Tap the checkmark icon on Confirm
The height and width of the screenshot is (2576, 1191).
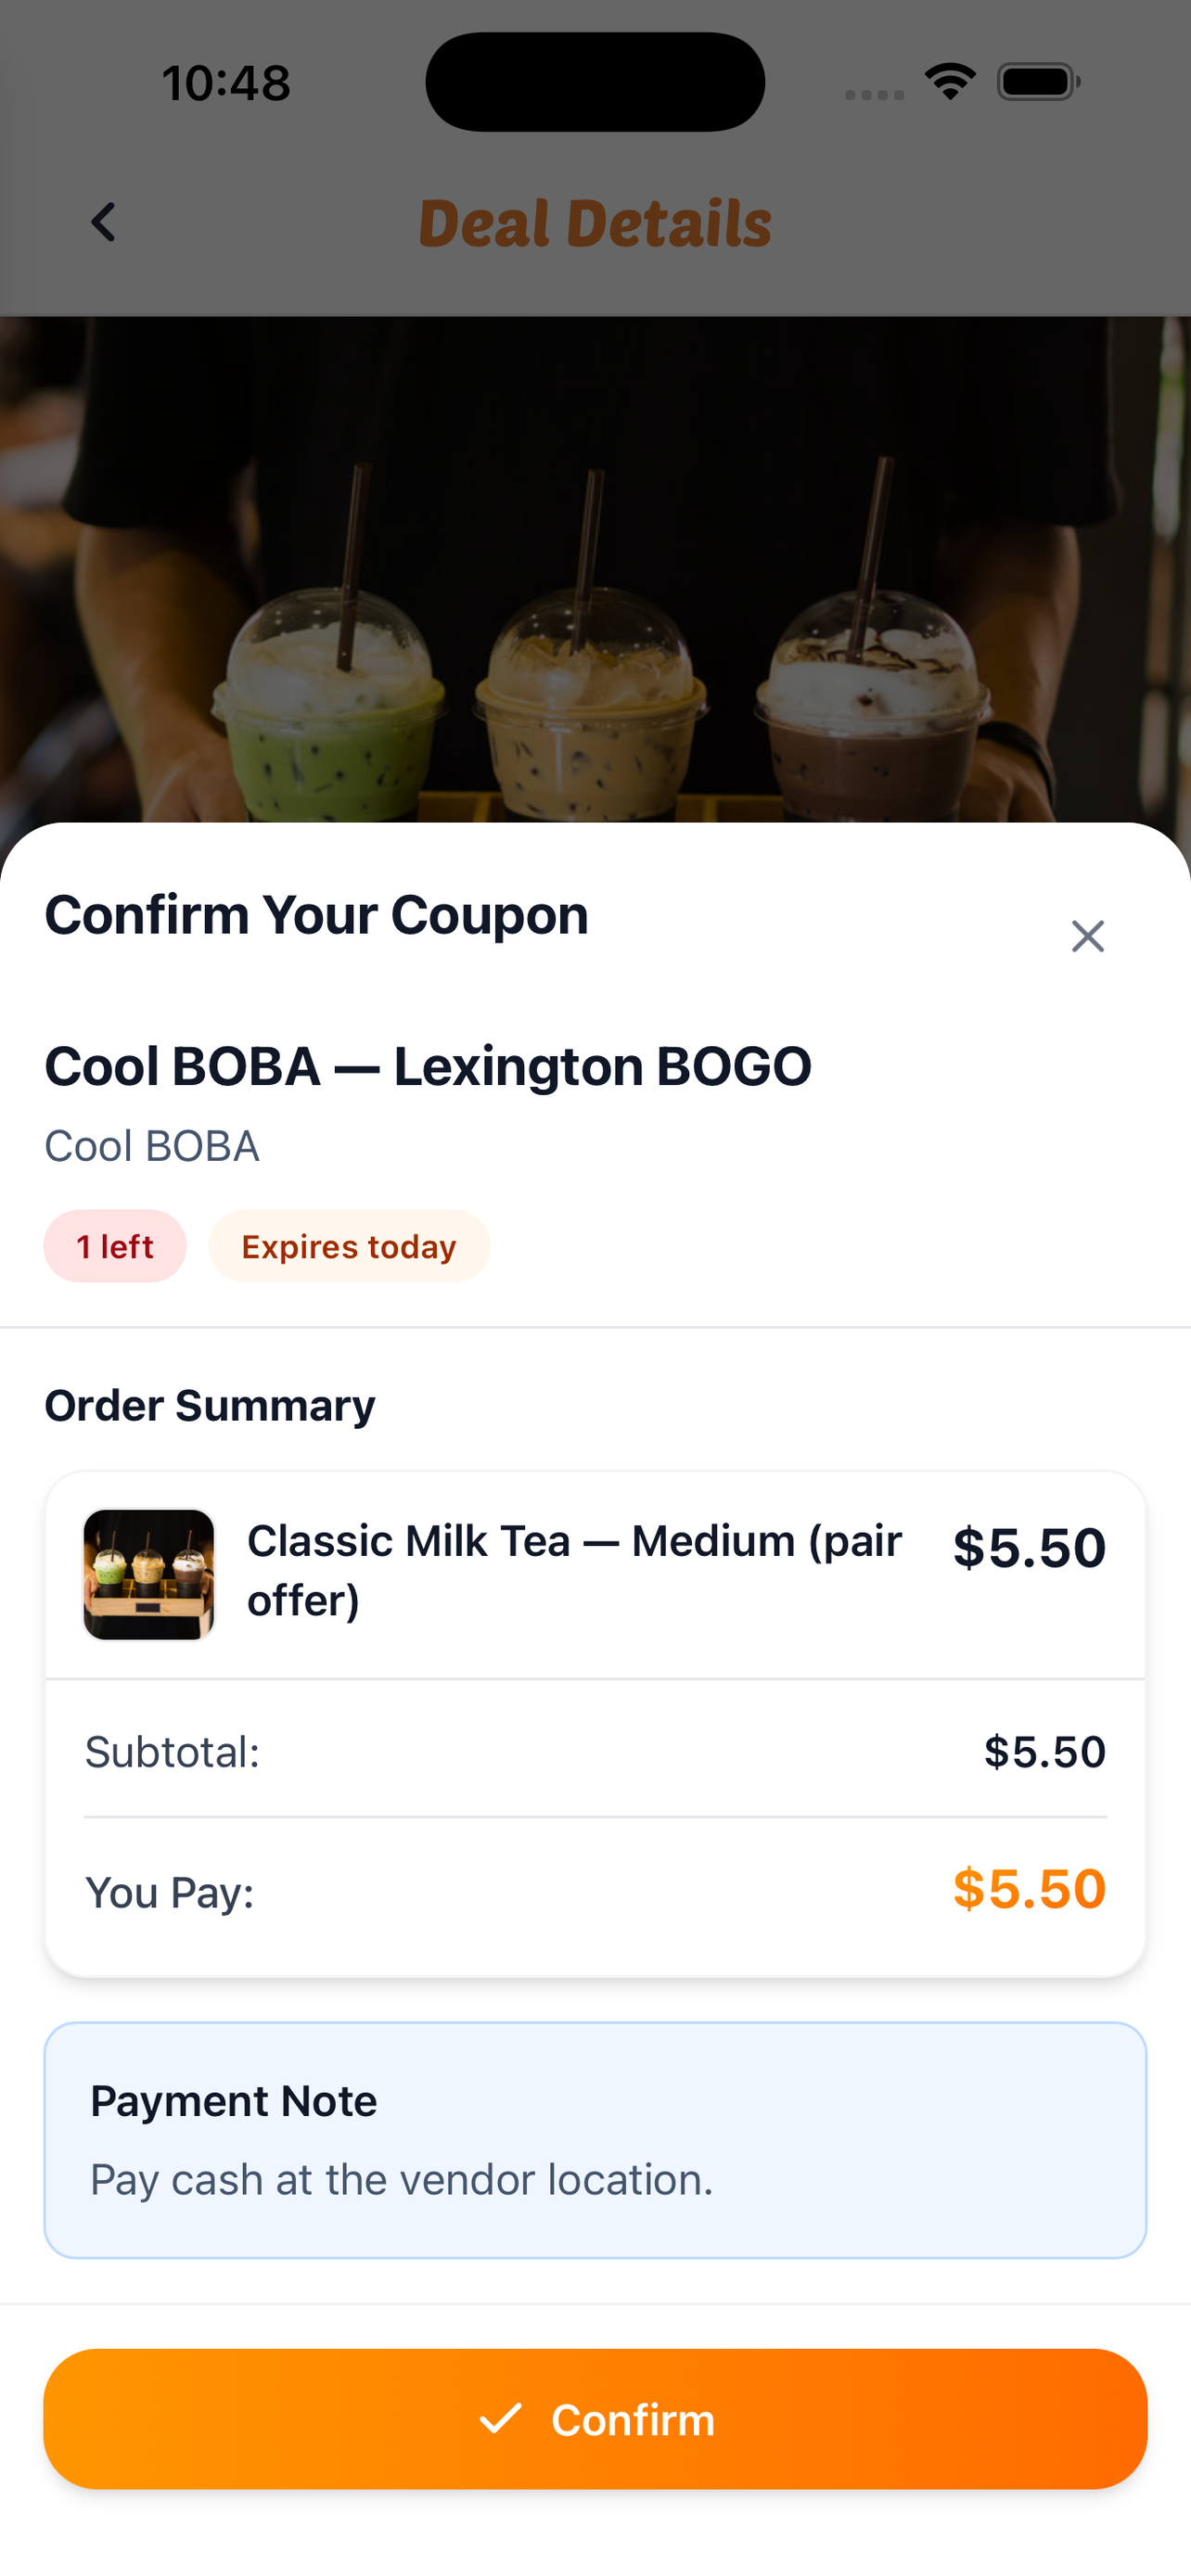tap(501, 2418)
